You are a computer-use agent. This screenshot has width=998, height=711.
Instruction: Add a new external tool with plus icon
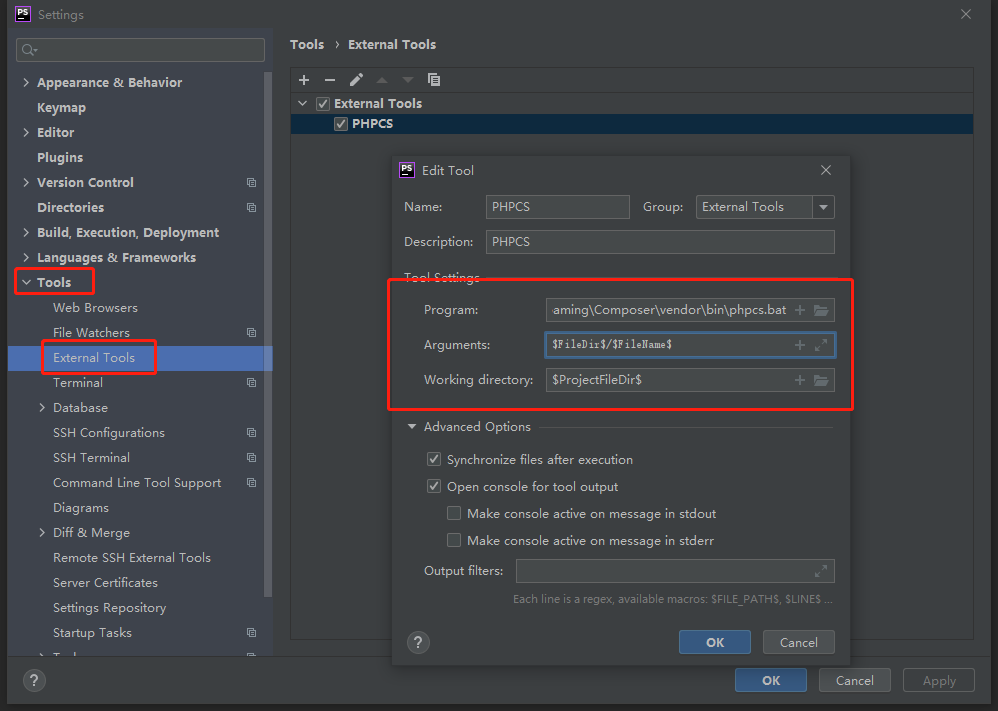[x=304, y=80]
